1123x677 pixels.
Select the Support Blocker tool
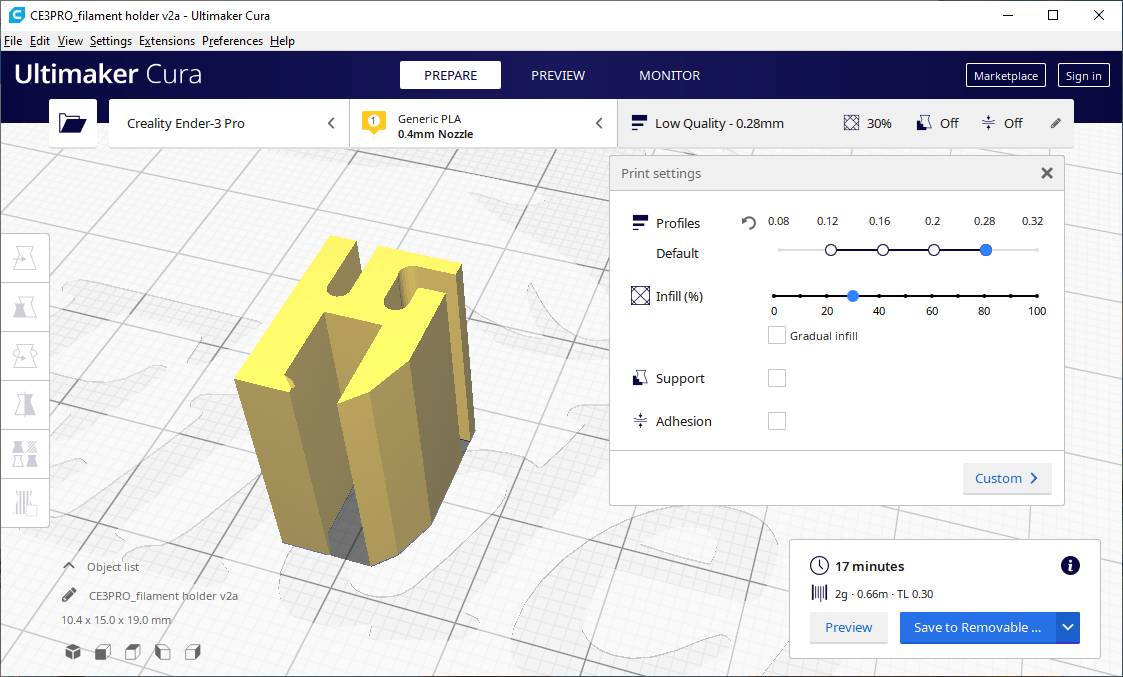pos(25,503)
